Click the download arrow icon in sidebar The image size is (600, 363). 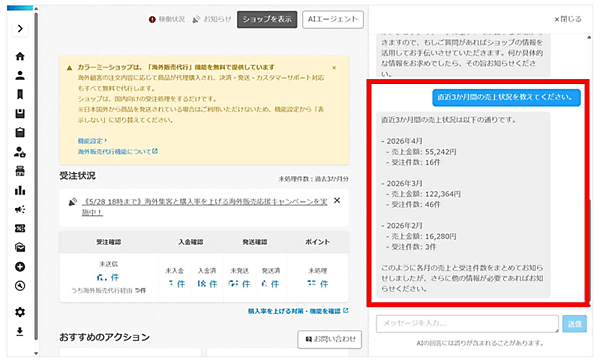point(20,331)
